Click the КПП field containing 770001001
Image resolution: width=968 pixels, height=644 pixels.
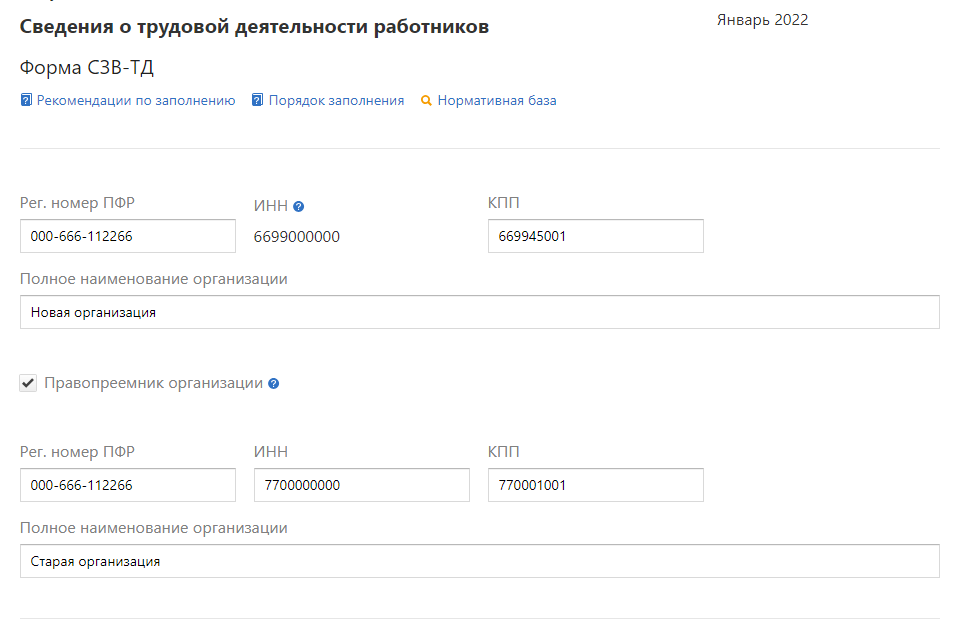pyautogui.click(x=595, y=485)
